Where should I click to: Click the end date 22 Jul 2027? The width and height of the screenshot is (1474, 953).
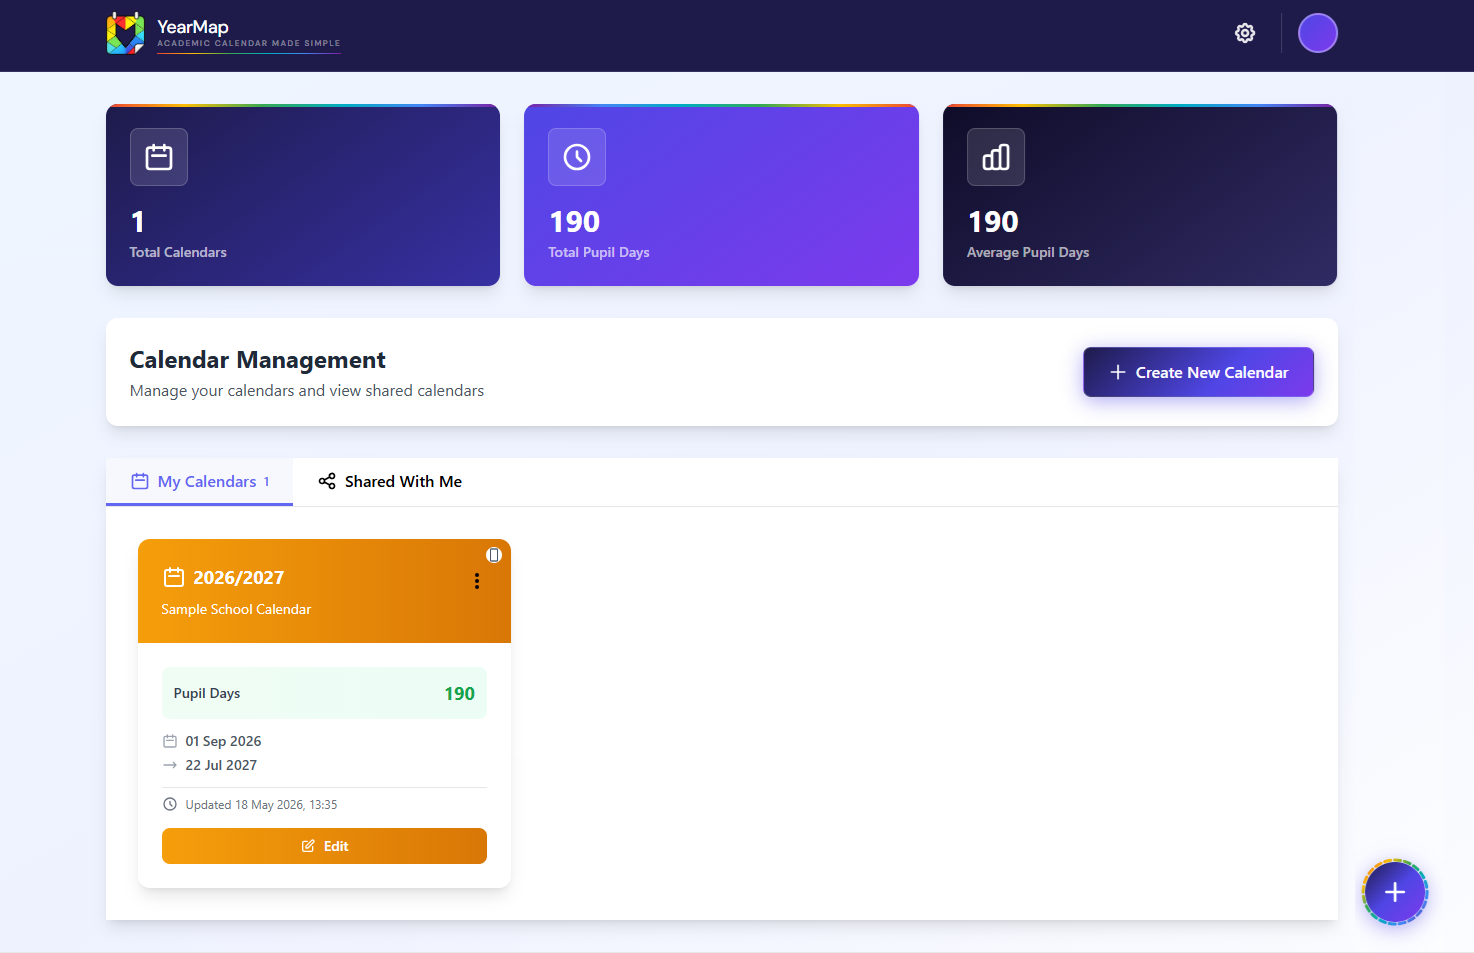click(x=221, y=765)
